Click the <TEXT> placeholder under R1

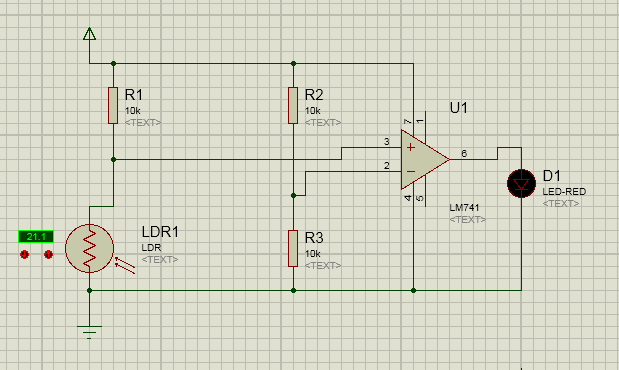[143, 122]
